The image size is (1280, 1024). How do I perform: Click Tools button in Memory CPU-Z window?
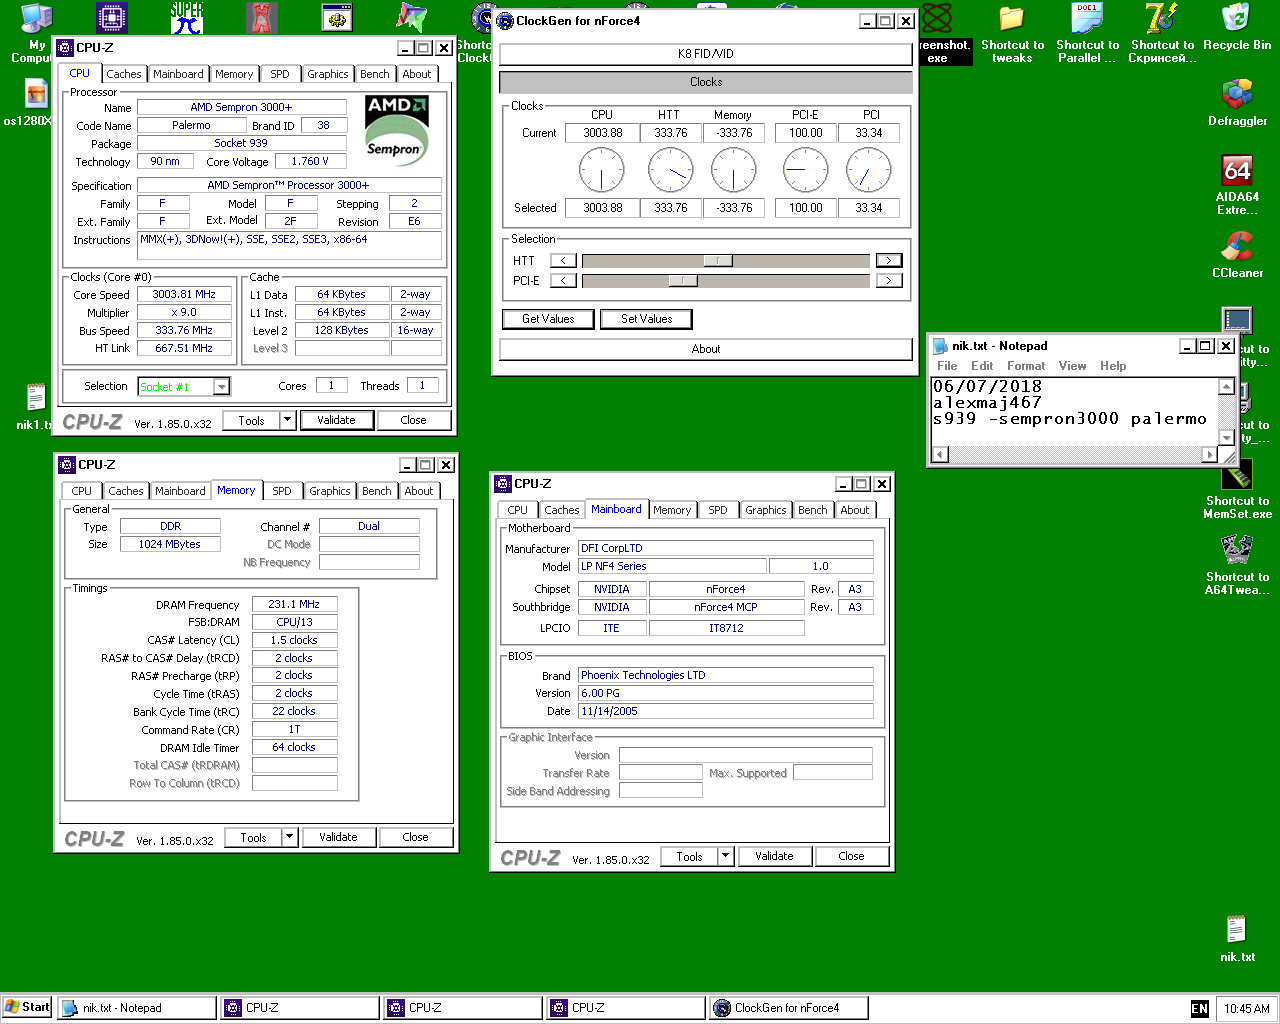pyautogui.click(x=254, y=838)
